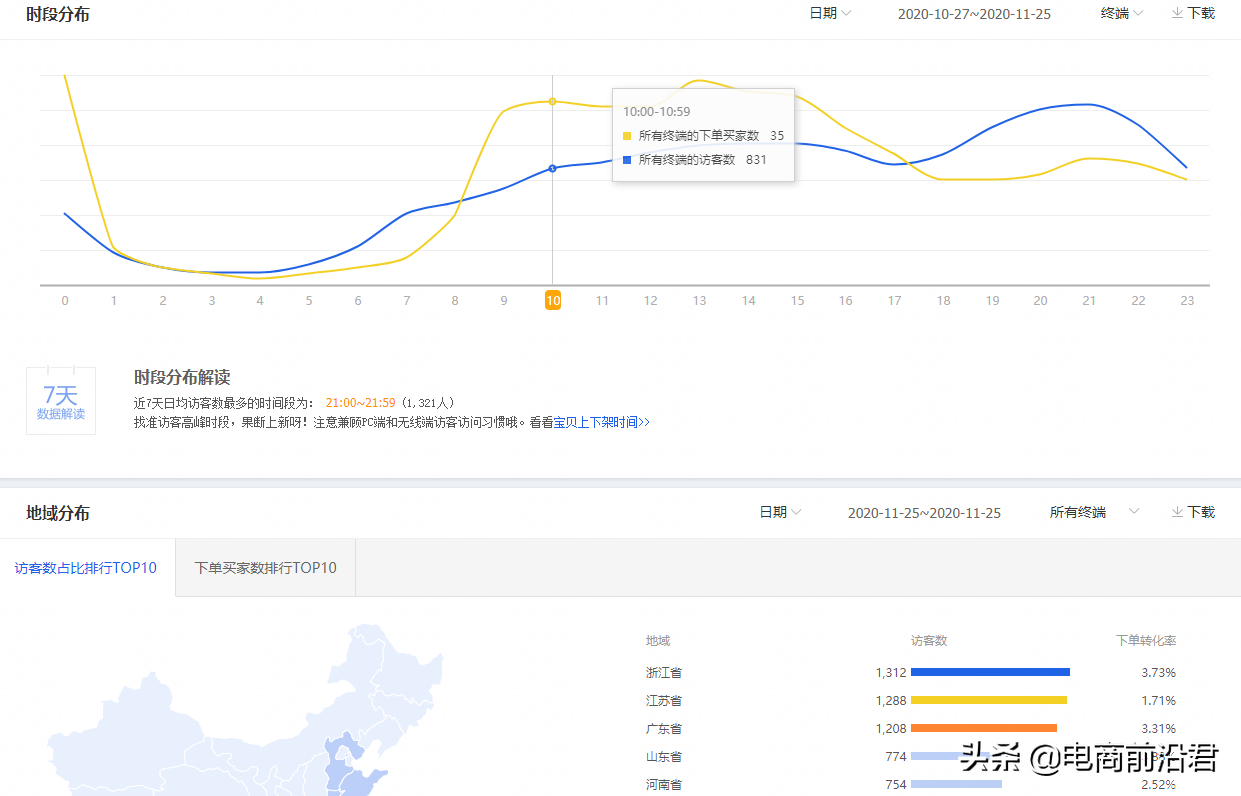This screenshot has width=1241, height=796.
Task: Open the 所有终端 dropdown in 地域分布
Action: click(1099, 511)
